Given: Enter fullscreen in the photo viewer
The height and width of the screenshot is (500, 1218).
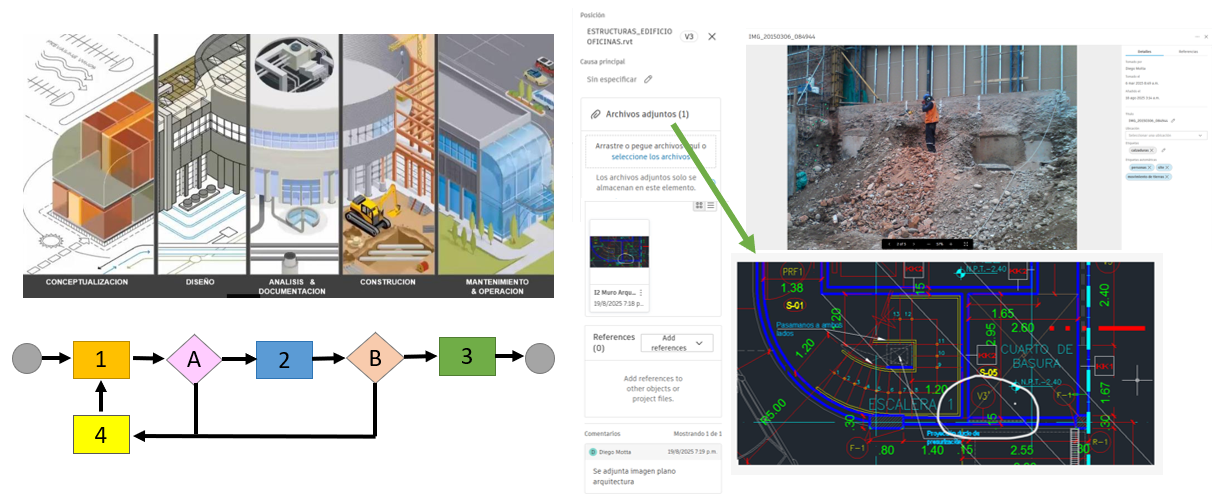Looking at the screenshot, I should click(x=966, y=243).
